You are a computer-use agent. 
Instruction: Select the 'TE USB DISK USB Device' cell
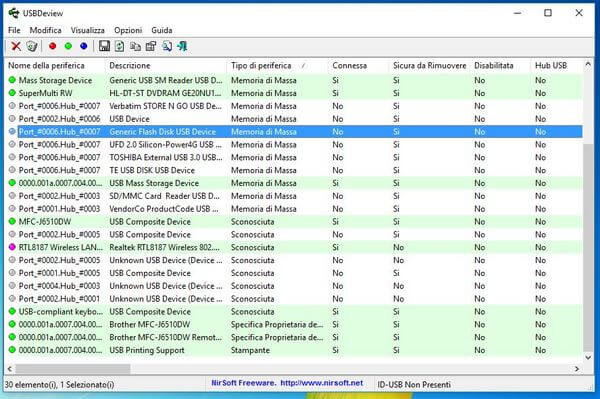coord(152,170)
